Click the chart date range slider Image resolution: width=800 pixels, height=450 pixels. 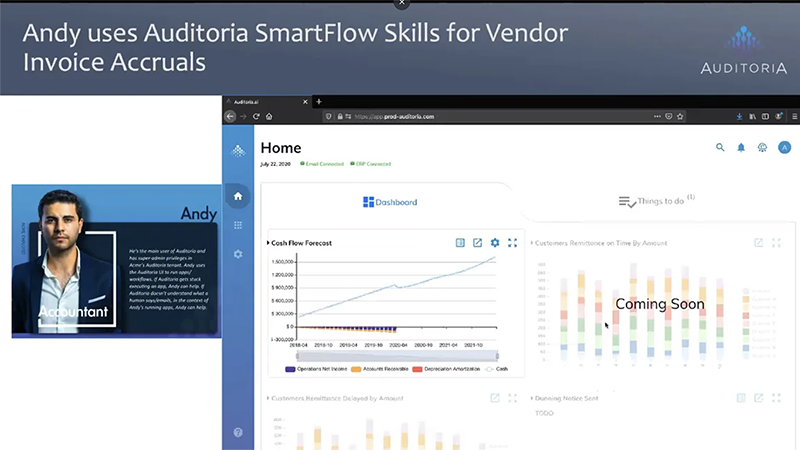click(x=397, y=356)
